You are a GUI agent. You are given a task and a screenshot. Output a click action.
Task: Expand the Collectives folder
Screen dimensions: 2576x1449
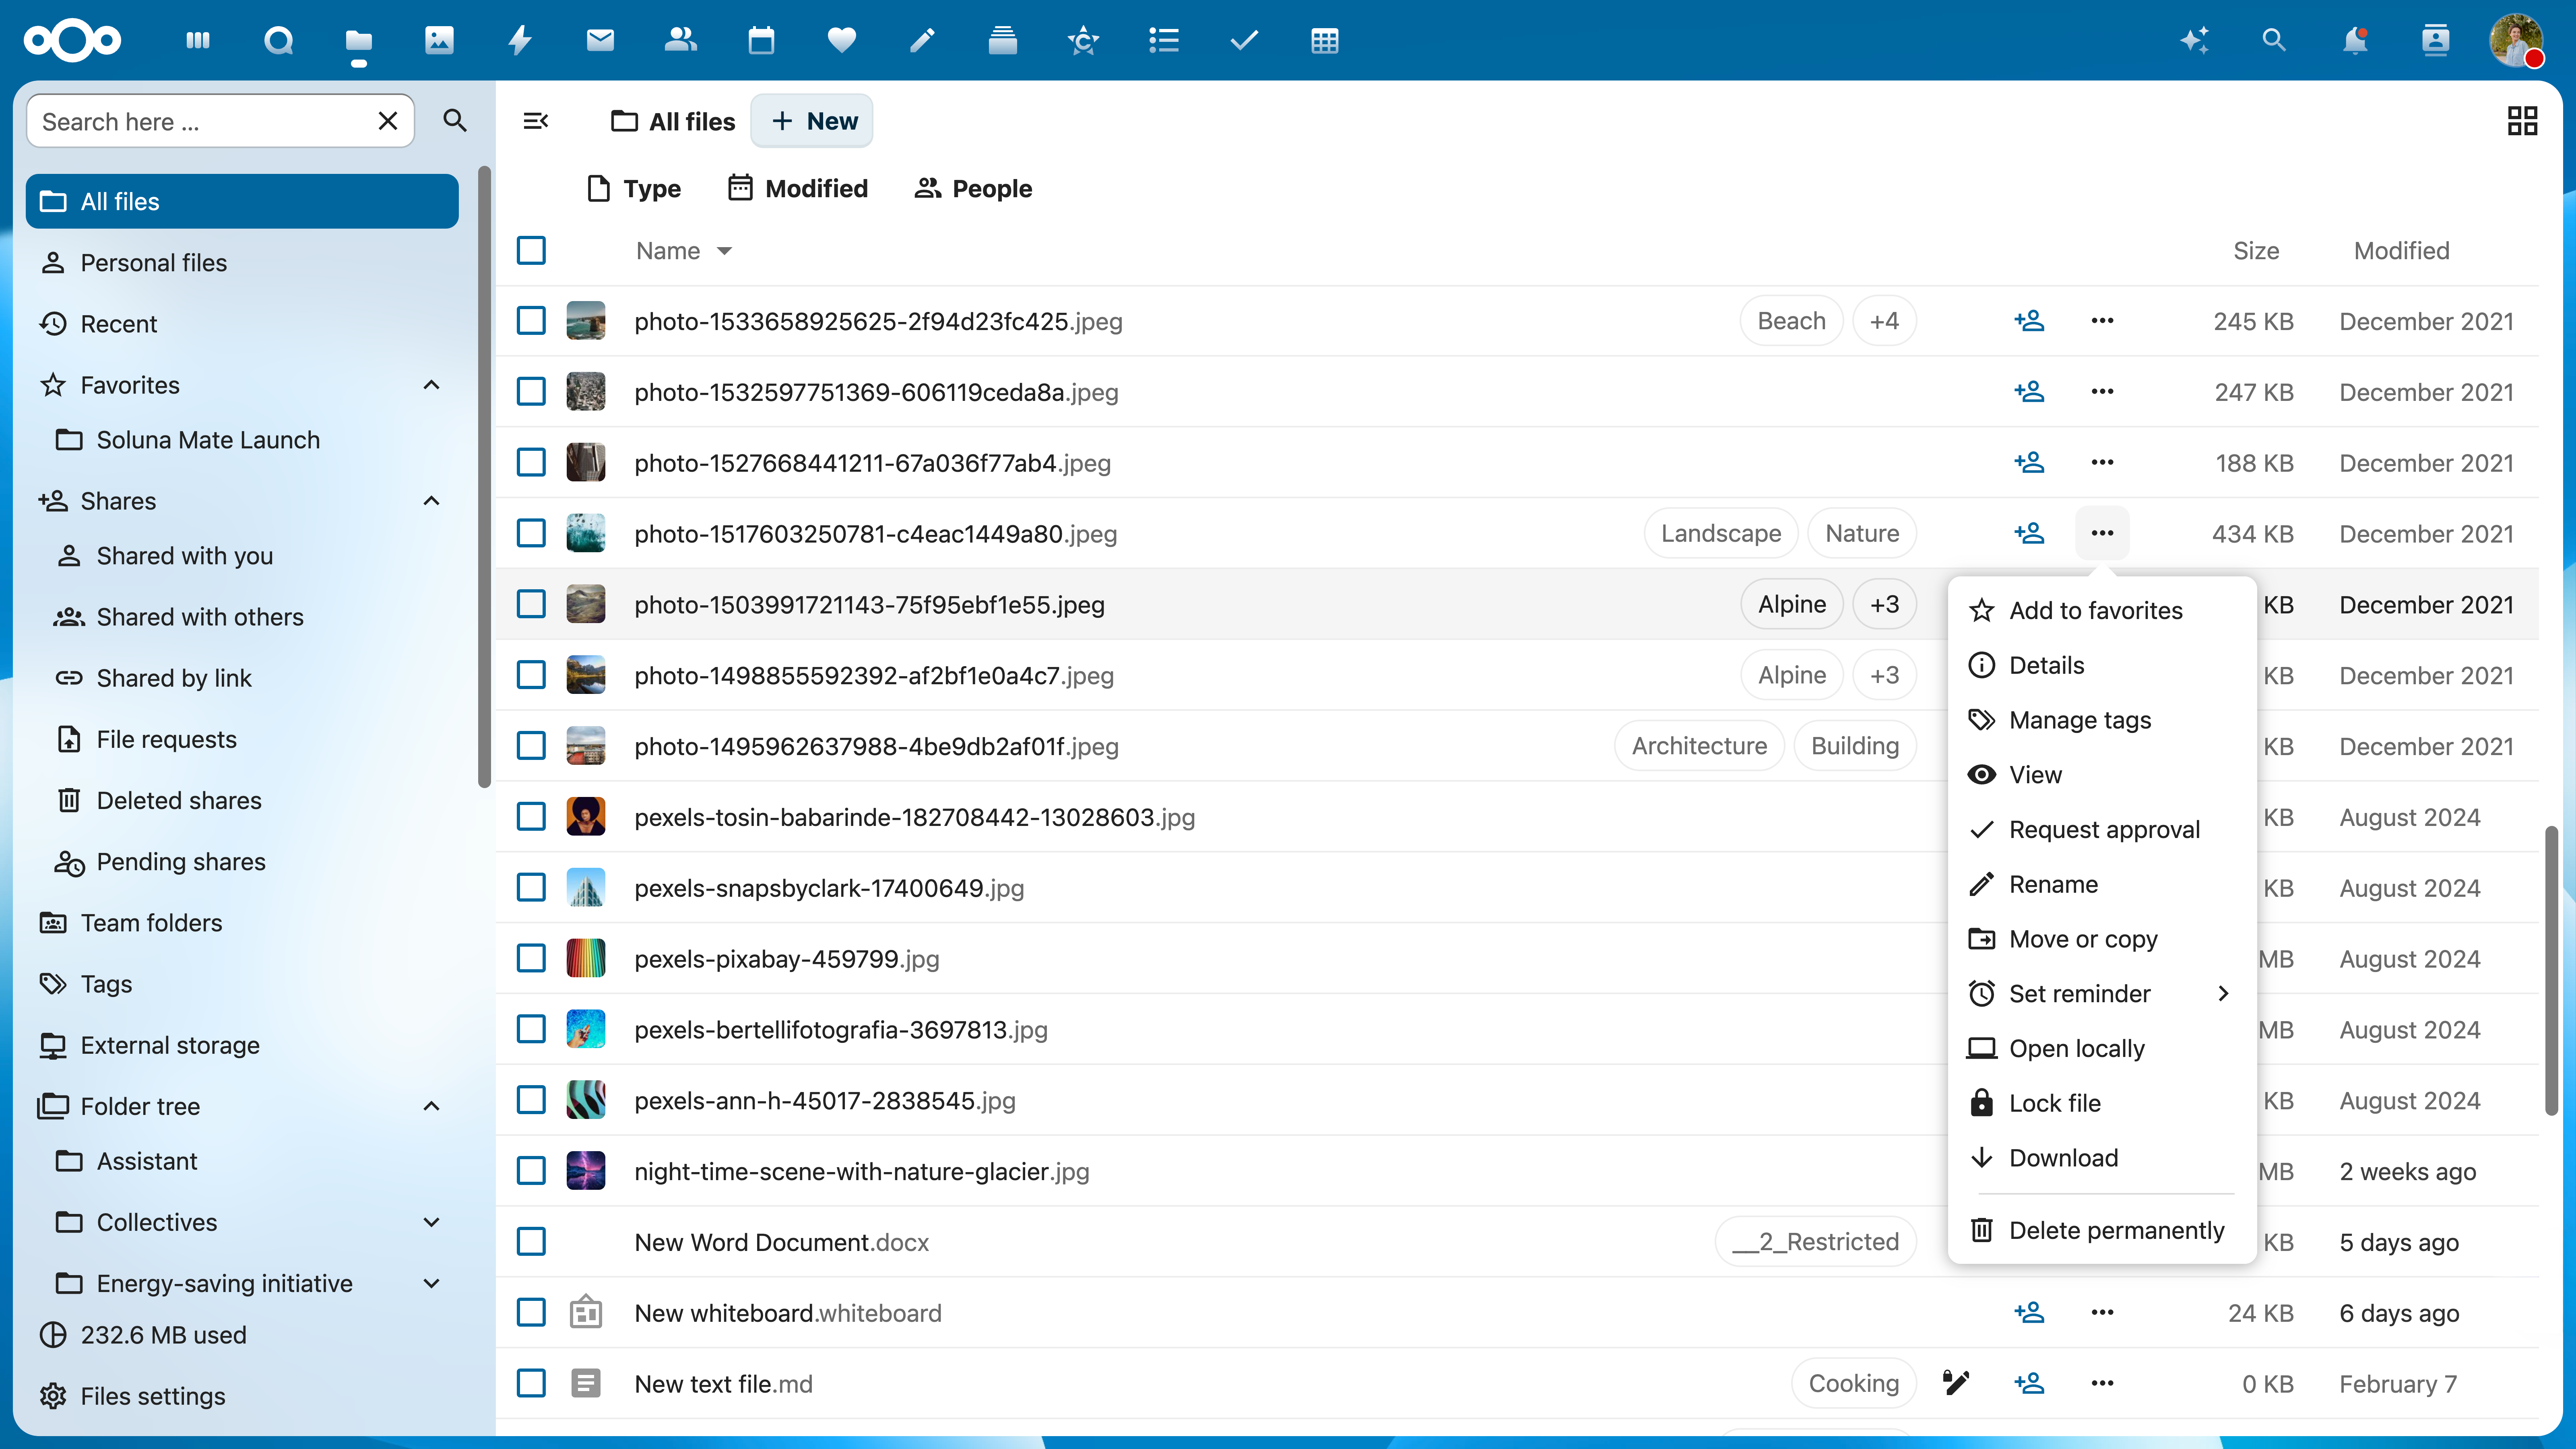pos(431,1221)
